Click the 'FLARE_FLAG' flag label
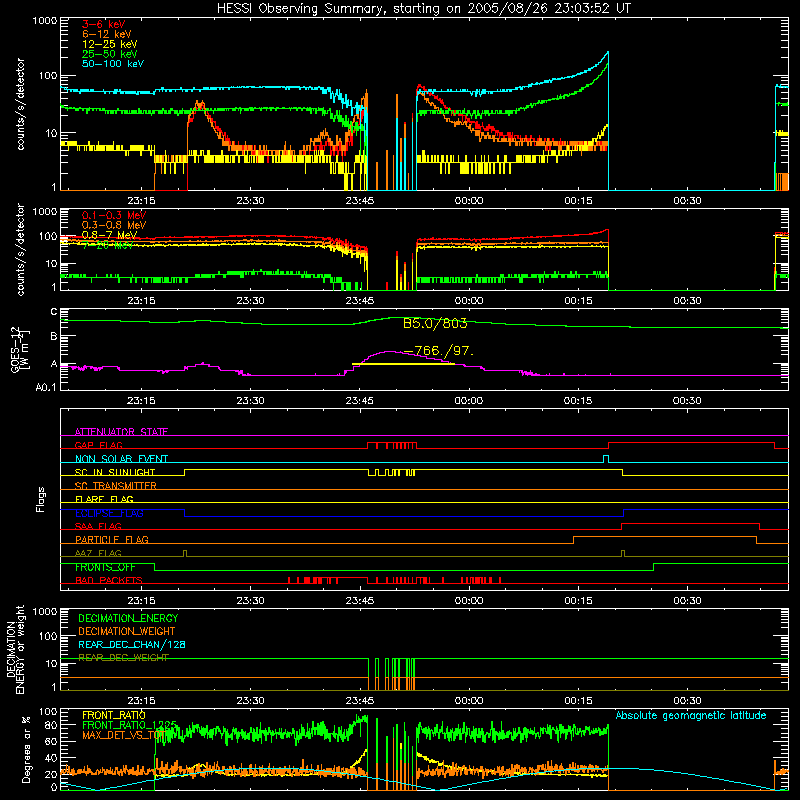 tap(104, 499)
